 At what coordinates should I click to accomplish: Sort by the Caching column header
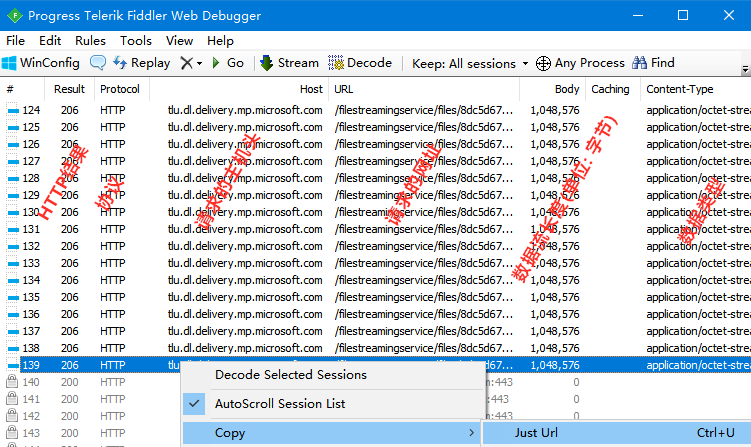click(613, 89)
